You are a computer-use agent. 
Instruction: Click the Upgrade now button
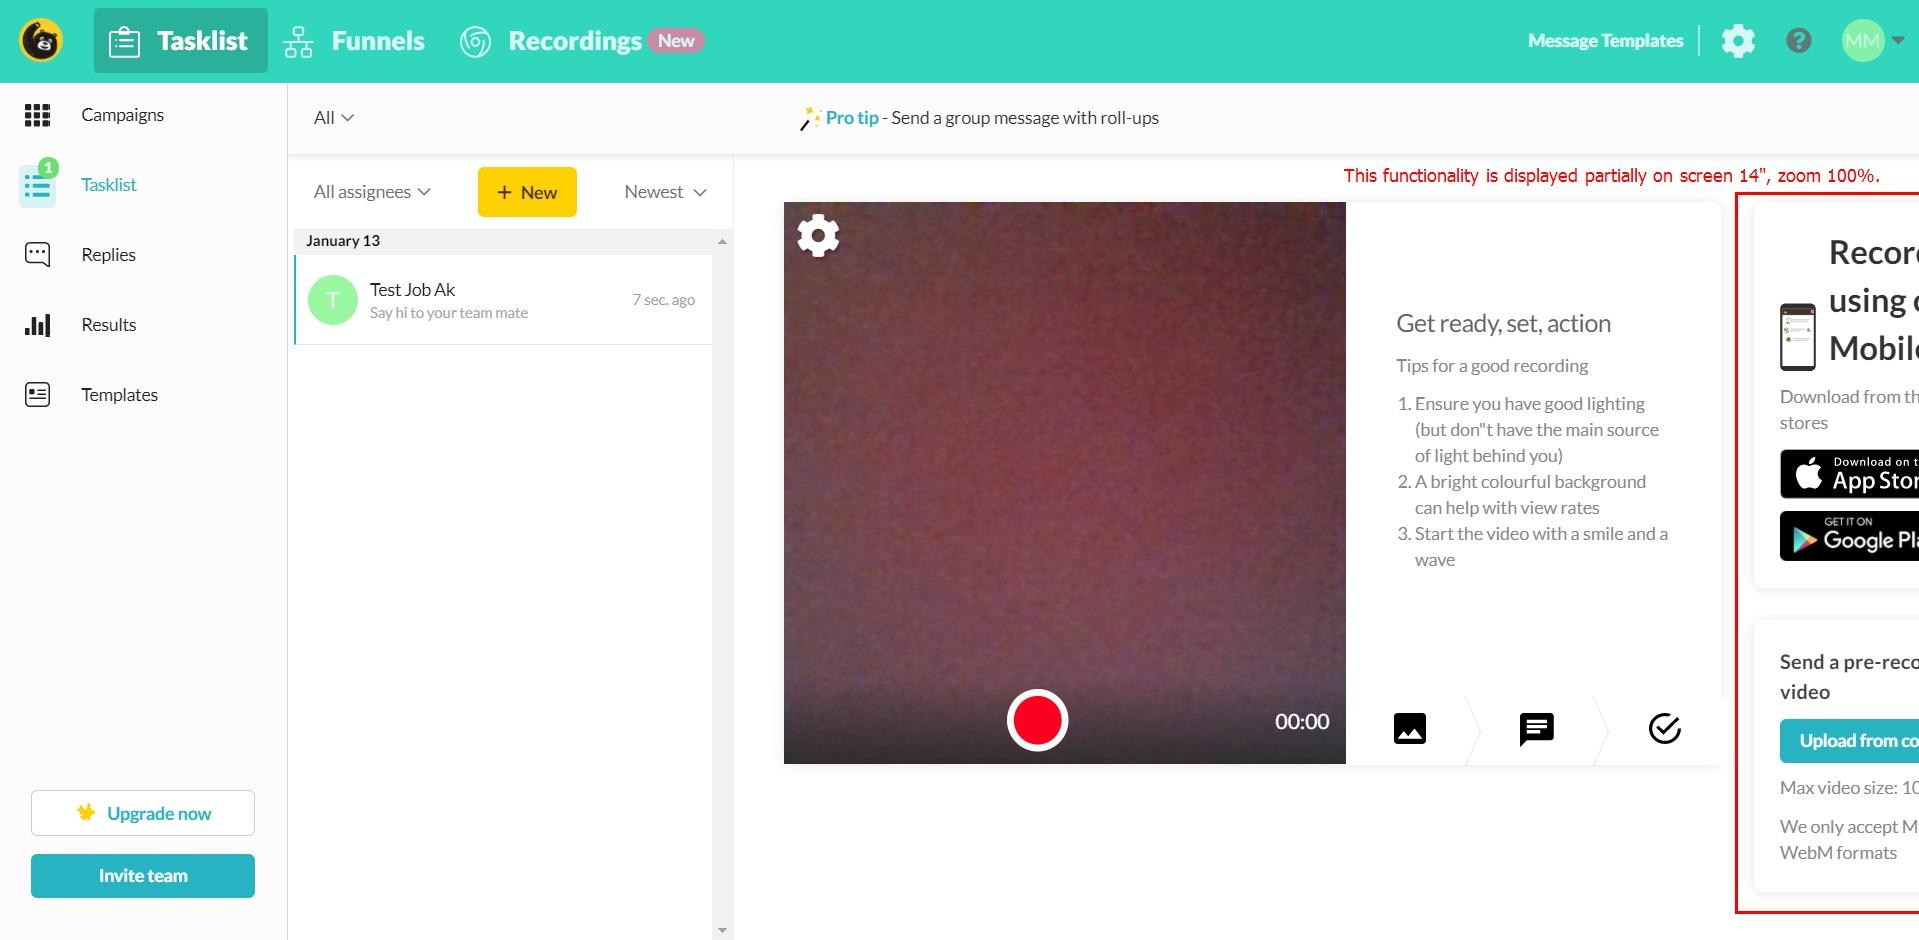coord(143,813)
